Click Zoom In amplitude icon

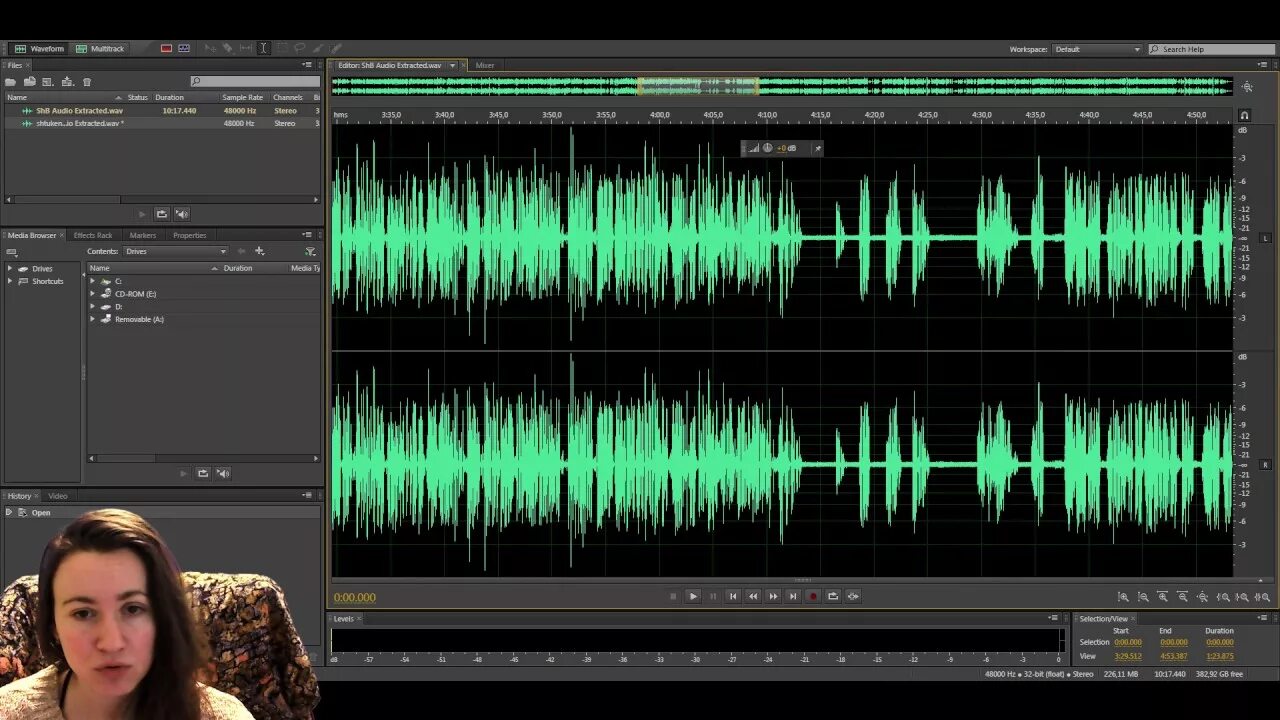pyautogui.click(x=1123, y=597)
